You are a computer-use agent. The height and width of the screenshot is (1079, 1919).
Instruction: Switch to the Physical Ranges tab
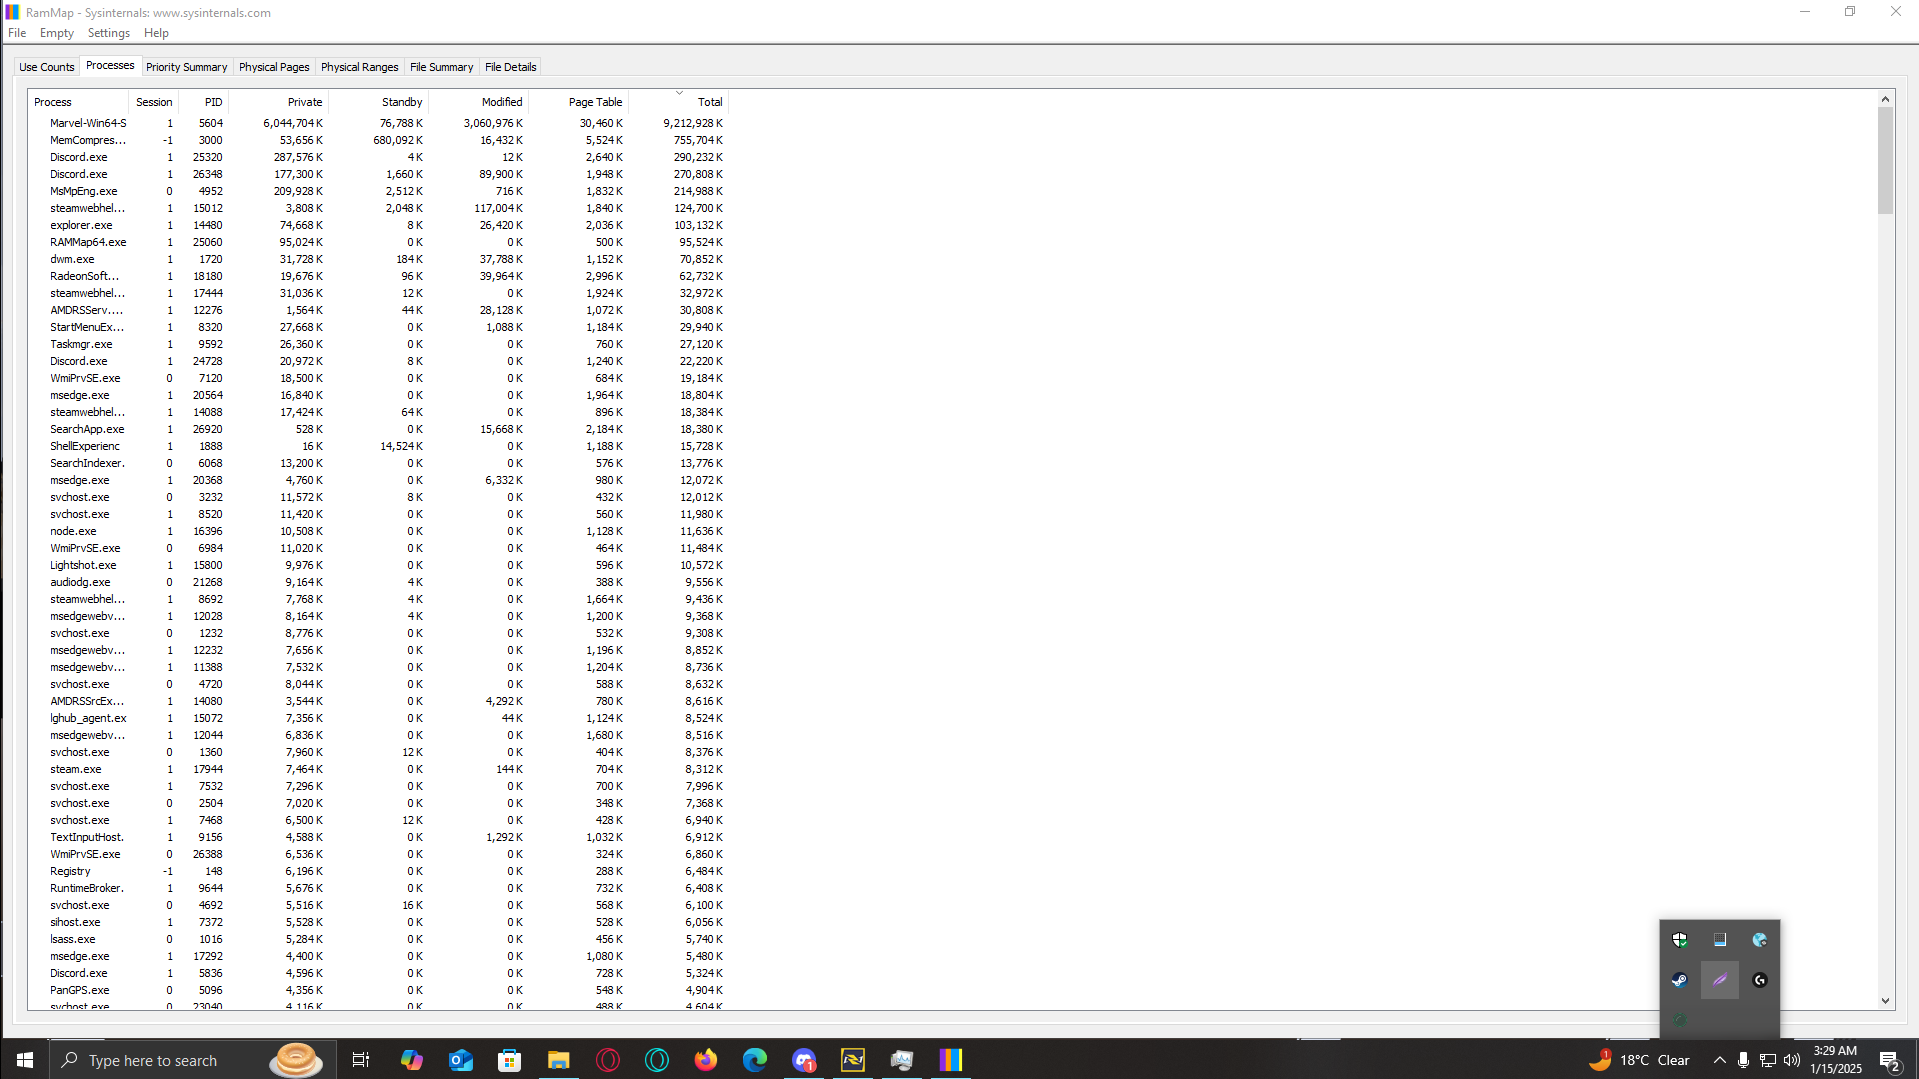tap(359, 67)
